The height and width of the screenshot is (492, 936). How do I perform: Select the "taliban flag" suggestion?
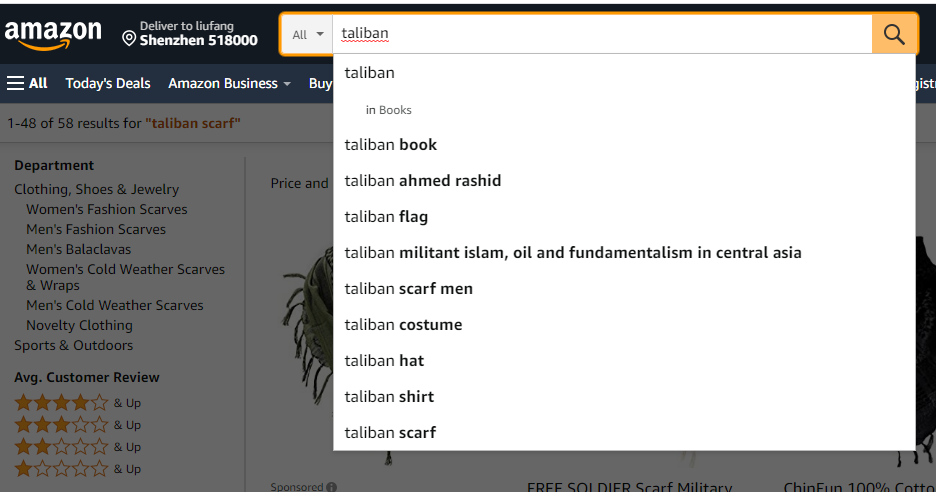coord(386,217)
